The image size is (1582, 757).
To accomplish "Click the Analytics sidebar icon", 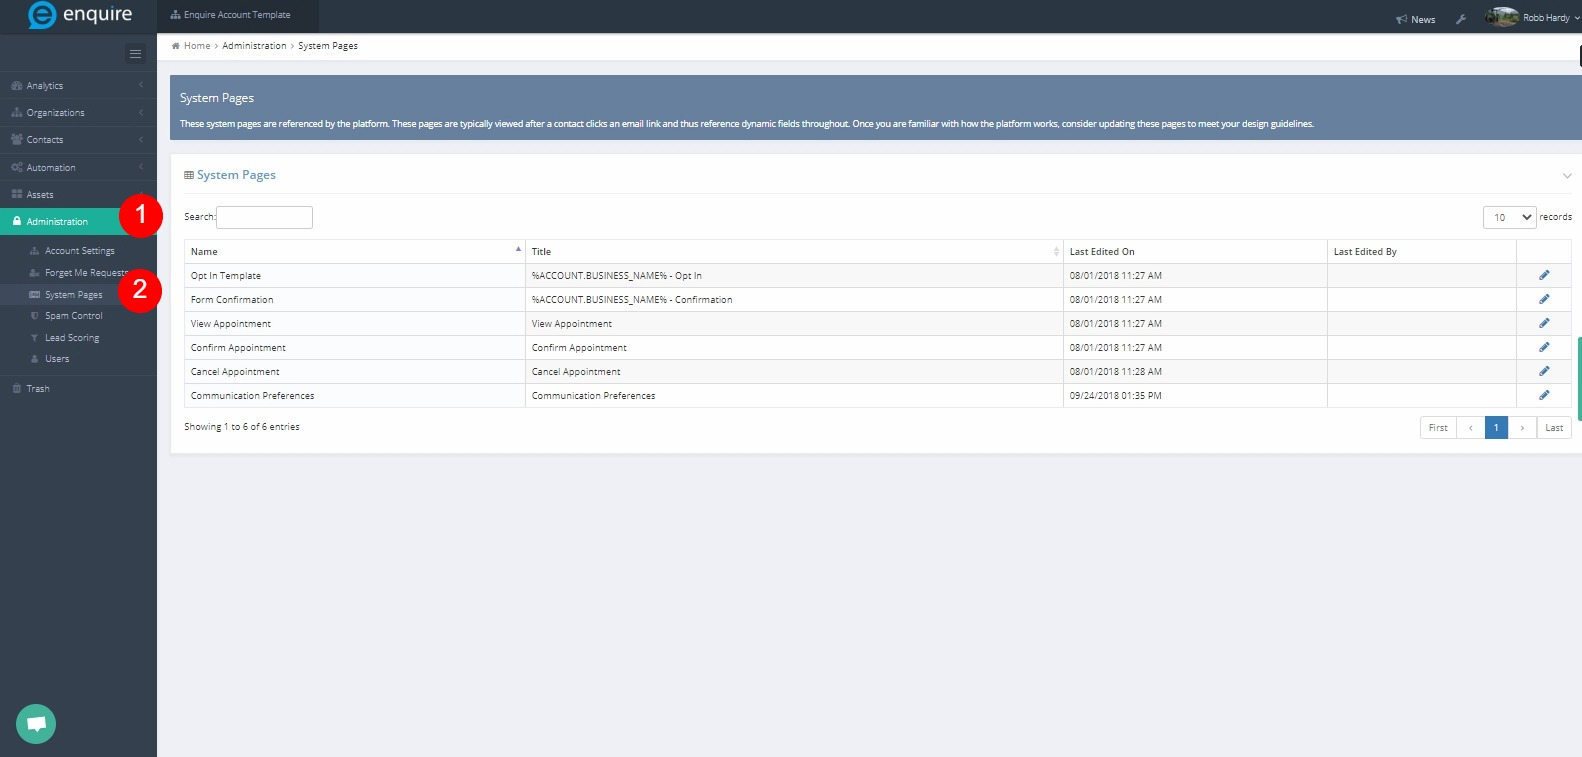I will pos(17,86).
